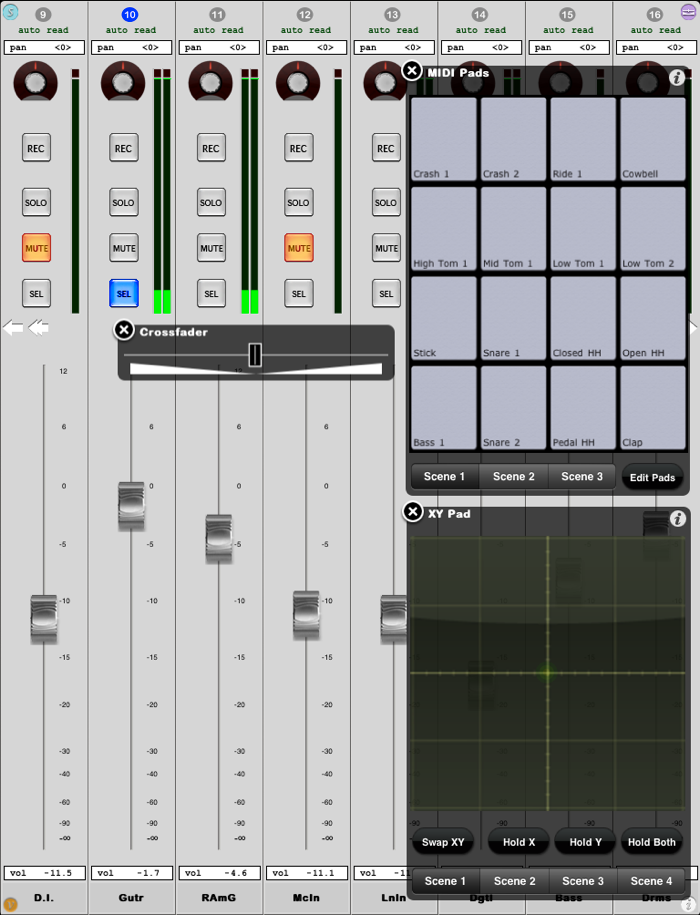Deselect SEL on Gutr channel
Viewport: 700px width, 915px height.
[124, 294]
